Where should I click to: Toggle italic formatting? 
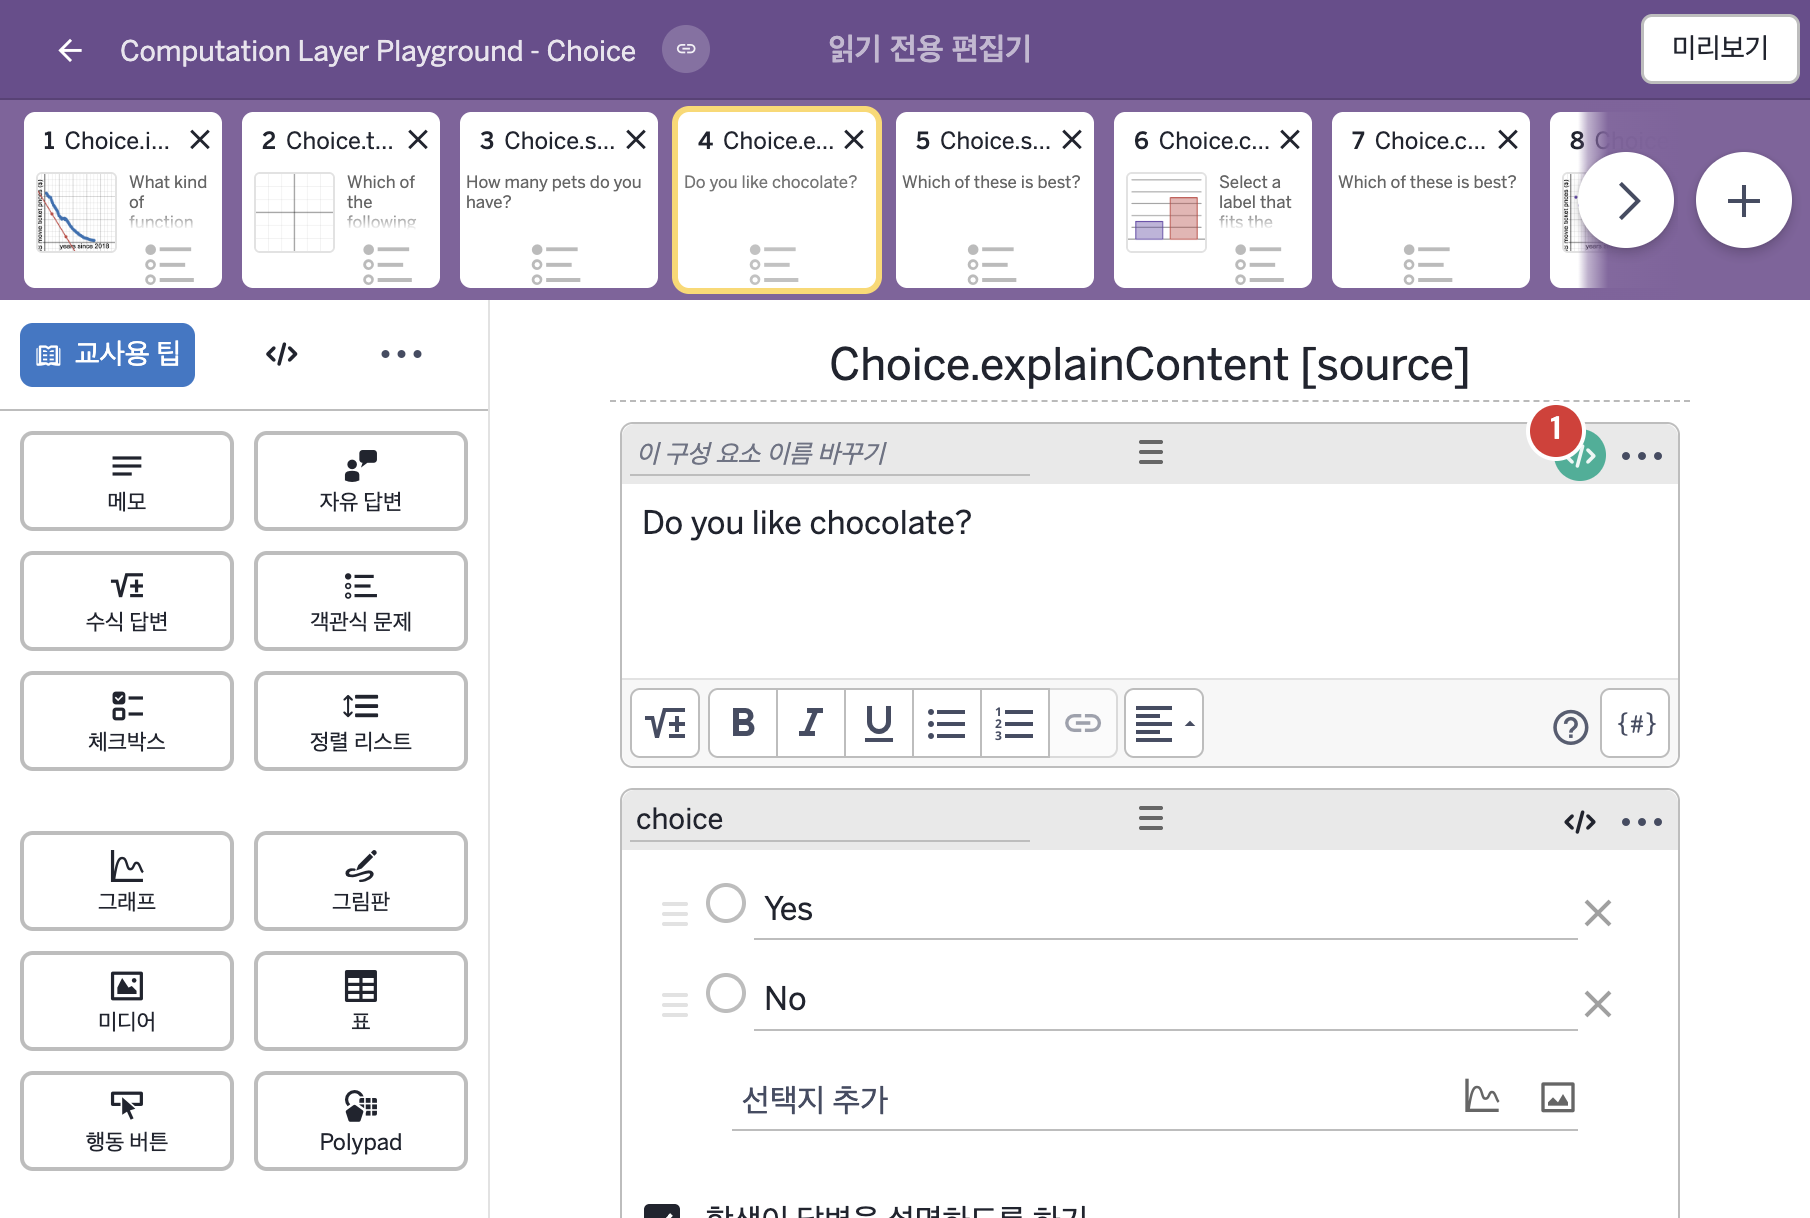tap(811, 723)
